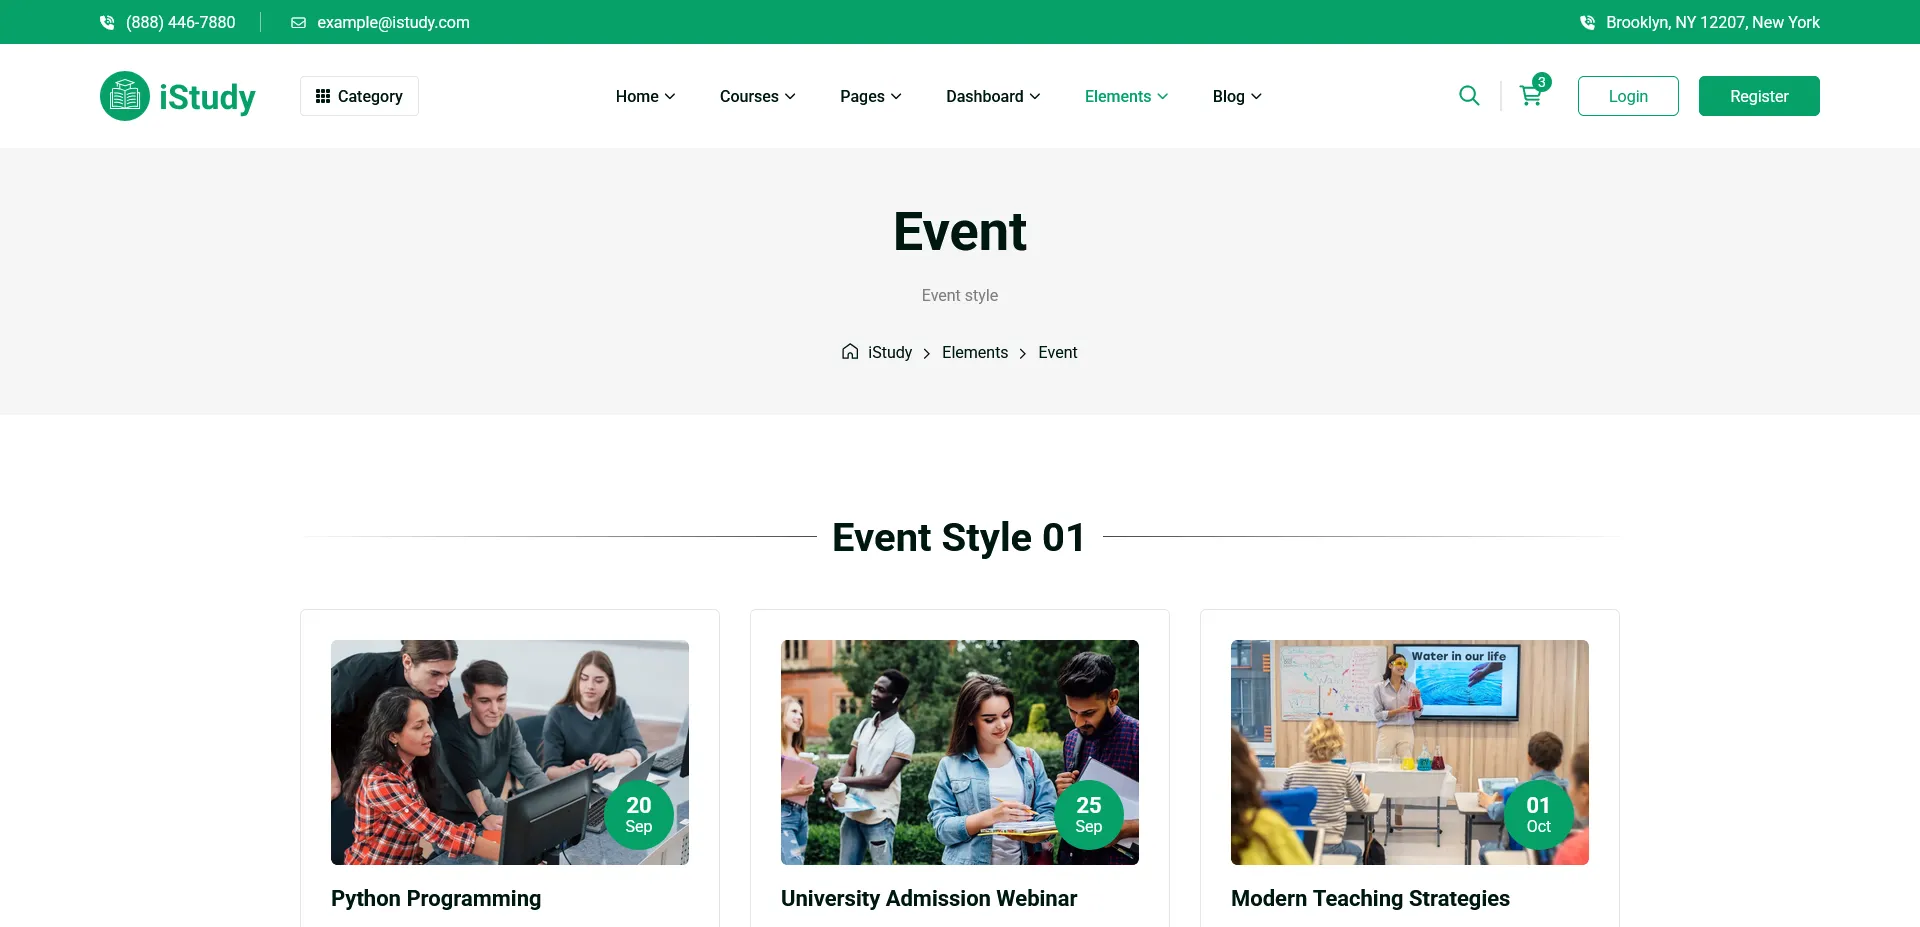Go to Elements in the breadcrumb
The height and width of the screenshot is (927, 1920).
click(x=975, y=352)
